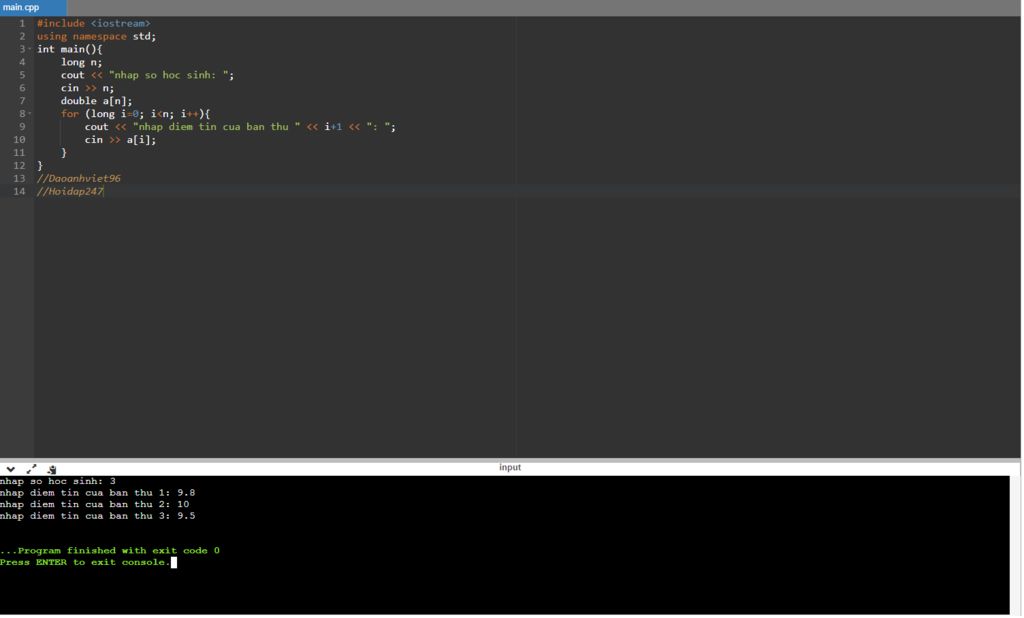Fold the main function at line 3
The image size is (1024, 618).
[x=29, y=49]
